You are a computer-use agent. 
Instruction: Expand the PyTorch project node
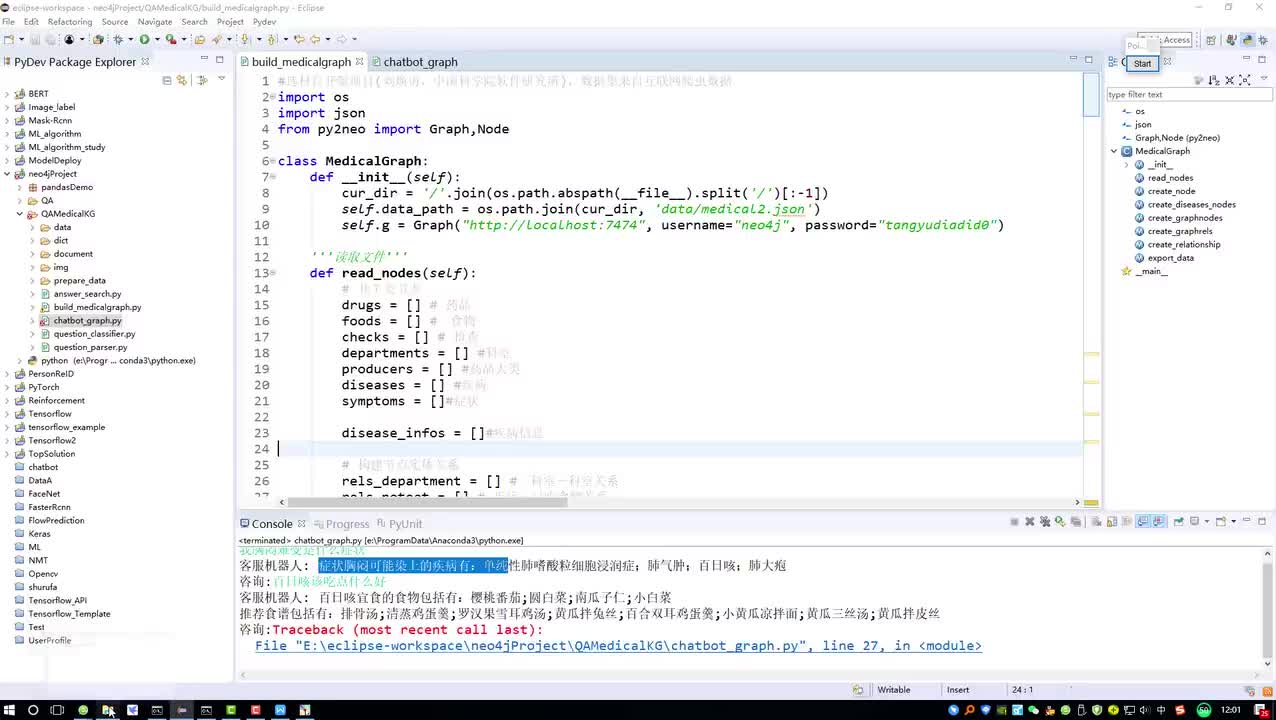coord(7,387)
